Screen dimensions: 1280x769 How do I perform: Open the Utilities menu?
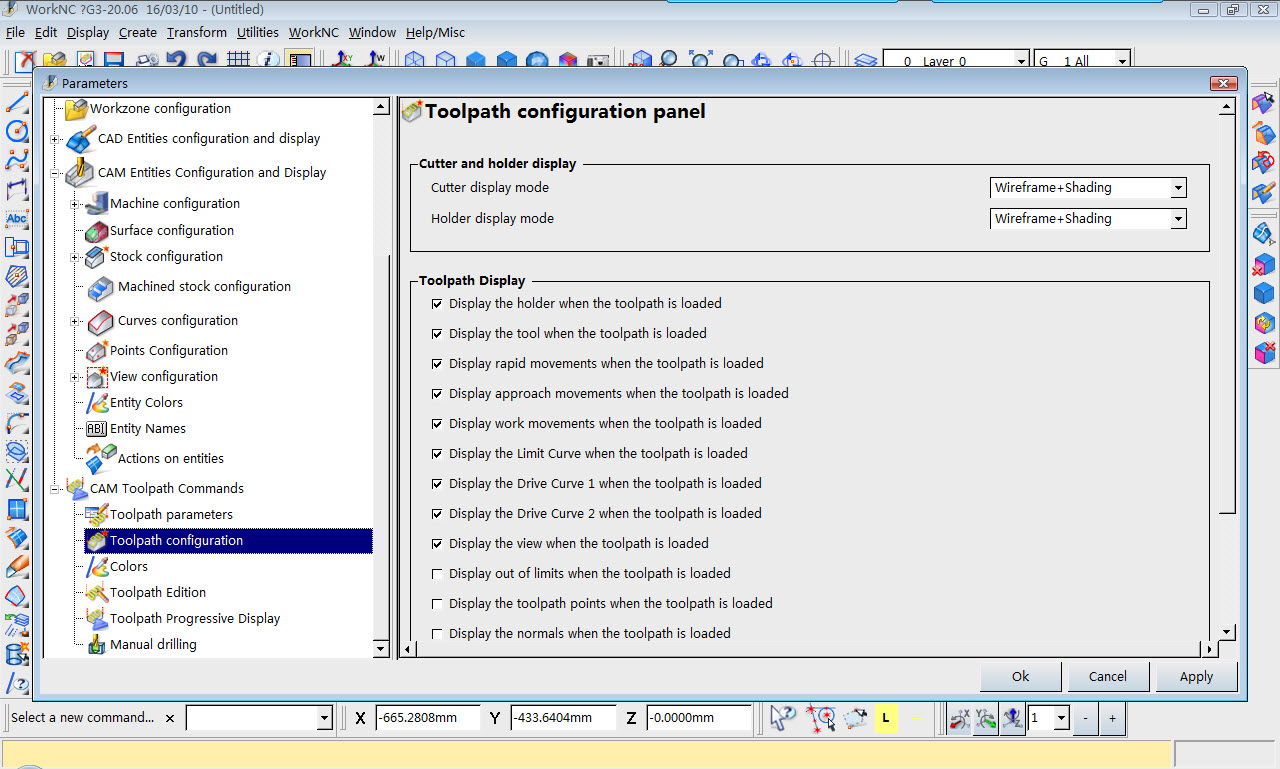point(258,32)
